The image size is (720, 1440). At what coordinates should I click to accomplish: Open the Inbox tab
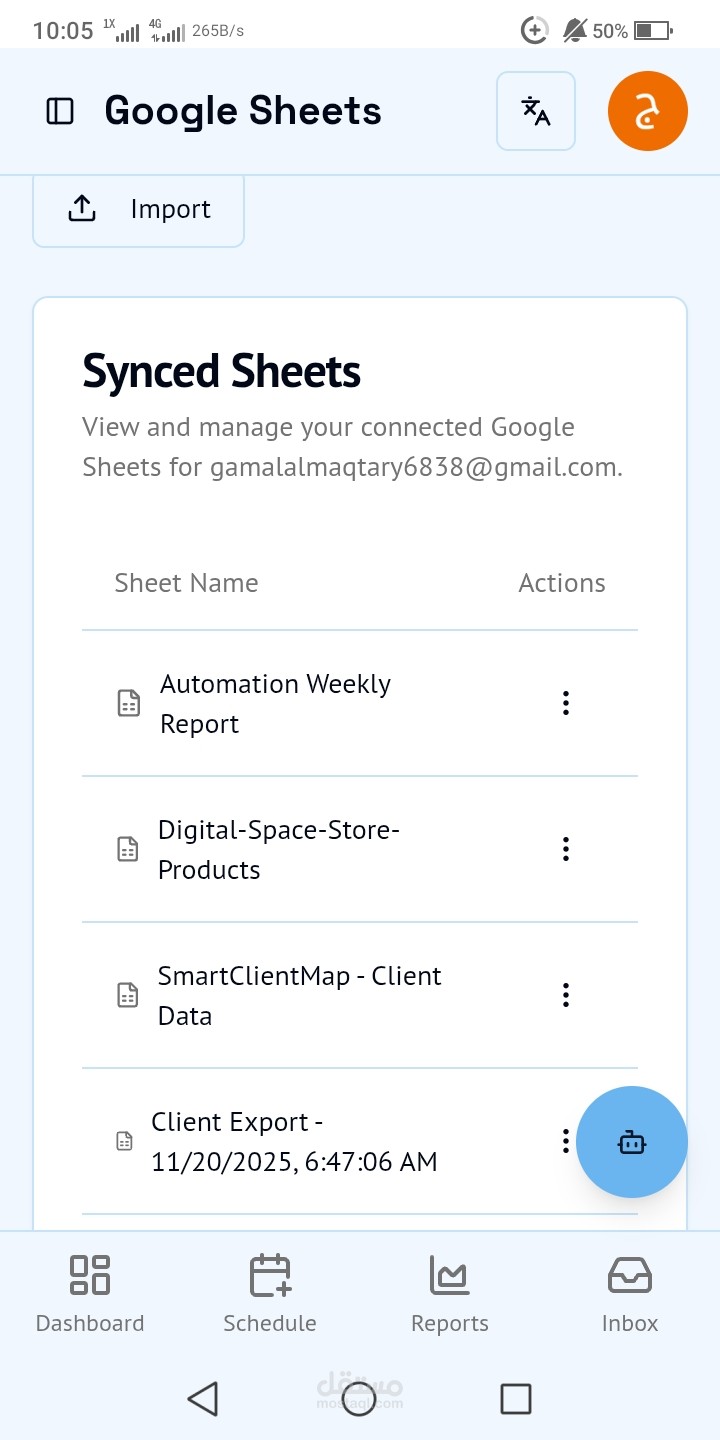point(630,1294)
